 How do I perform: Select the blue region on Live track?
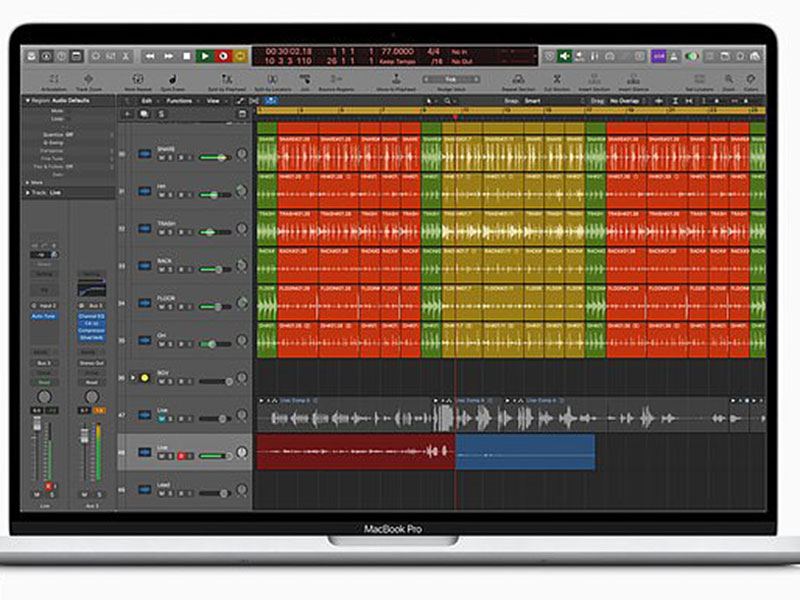point(525,452)
